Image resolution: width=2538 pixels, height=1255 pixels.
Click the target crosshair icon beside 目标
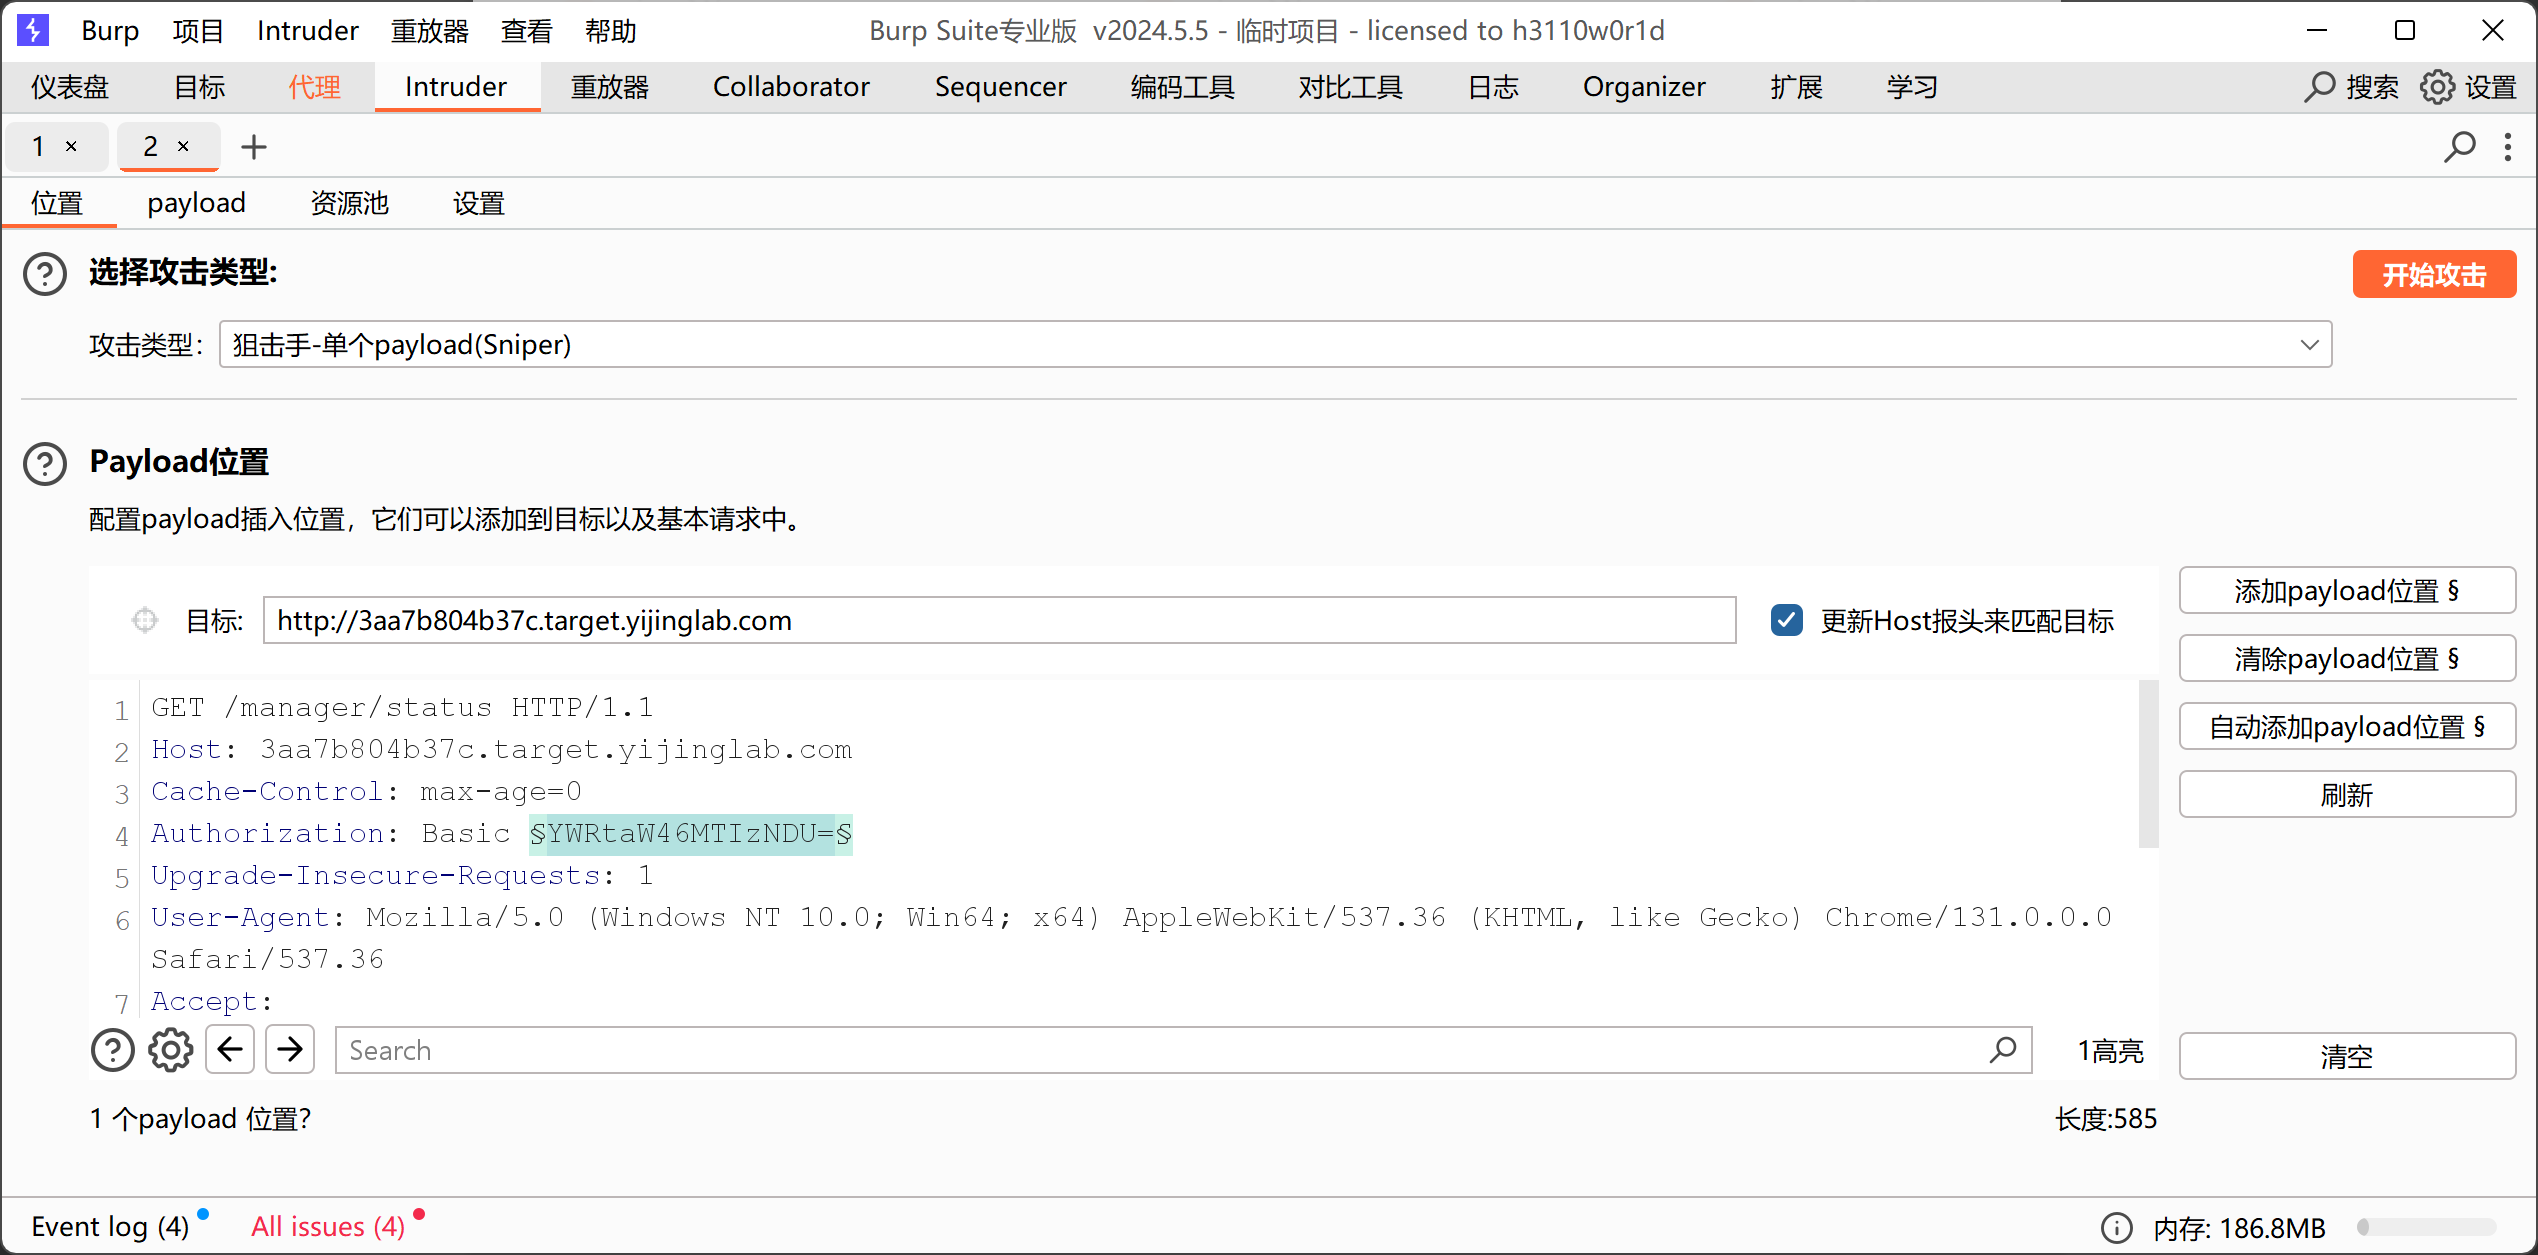145,620
